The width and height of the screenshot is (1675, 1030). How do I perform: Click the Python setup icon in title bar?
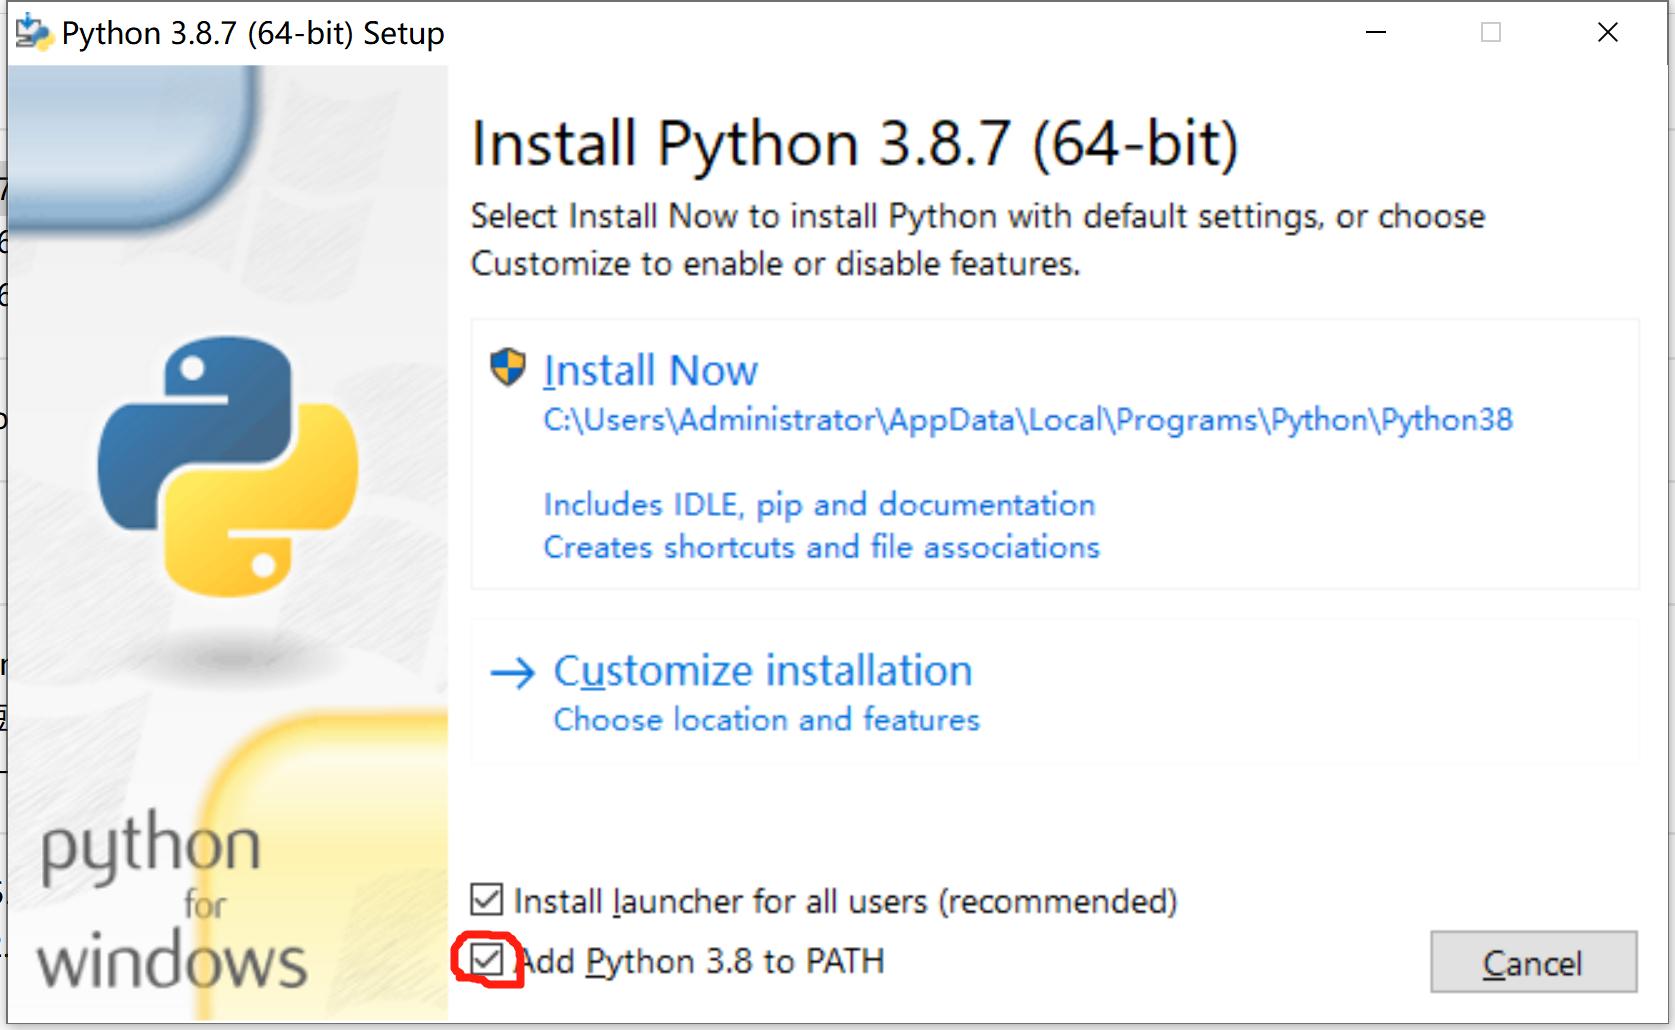click(x=30, y=31)
